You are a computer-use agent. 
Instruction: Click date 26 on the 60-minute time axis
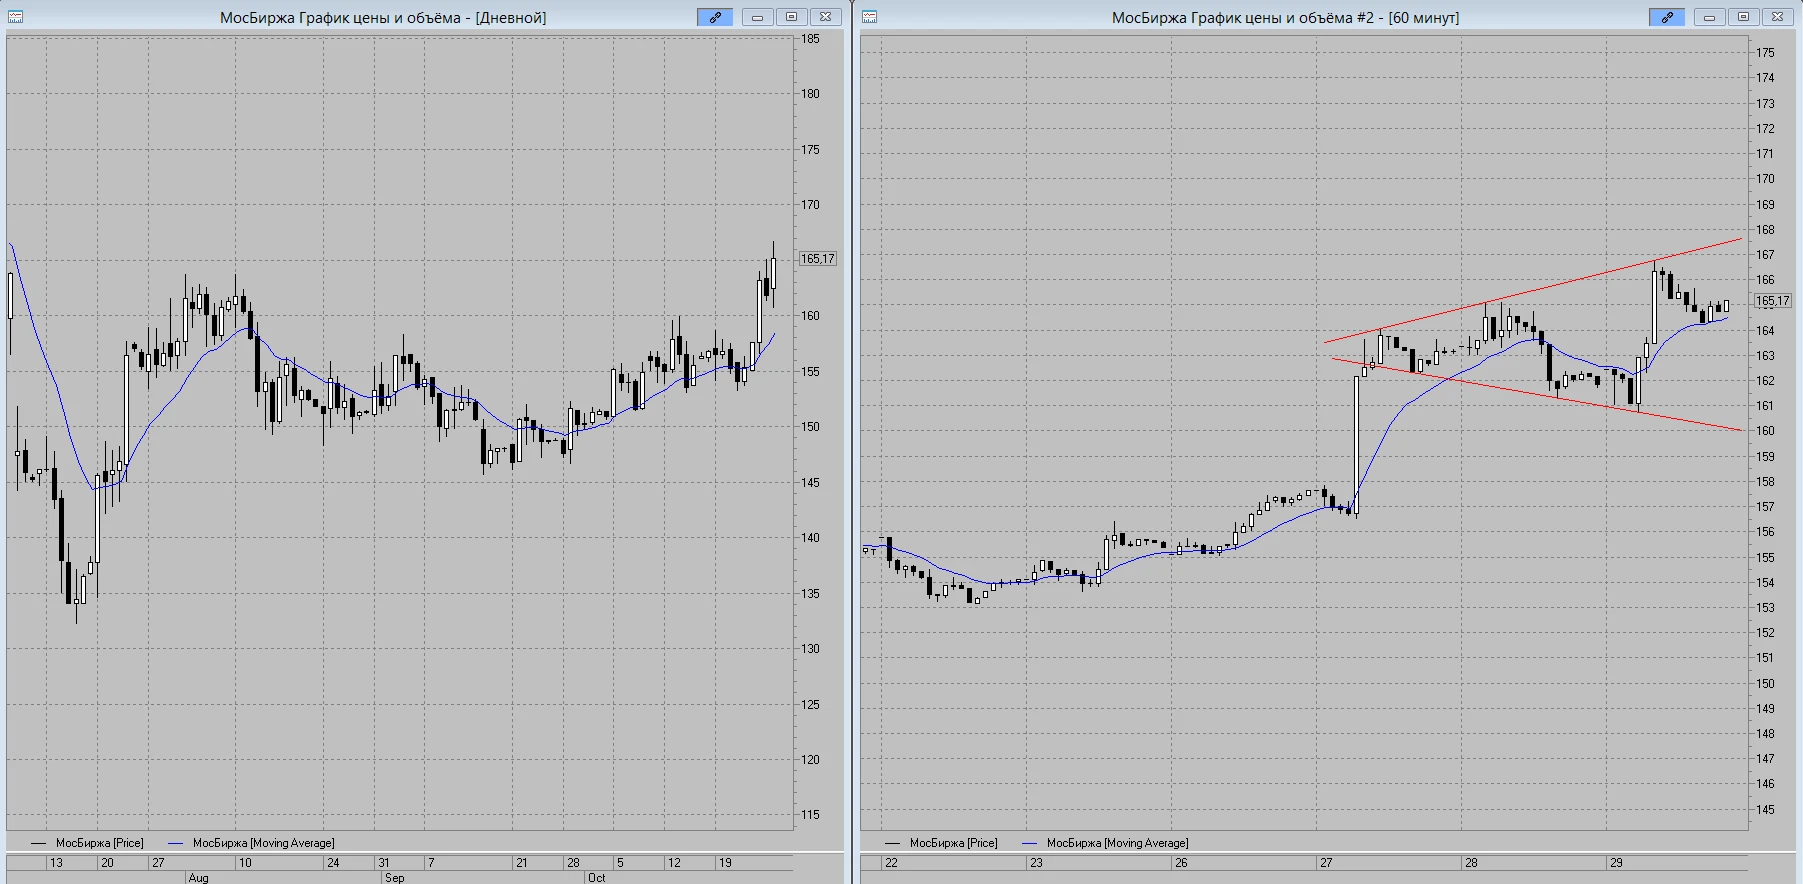click(x=1181, y=862)
